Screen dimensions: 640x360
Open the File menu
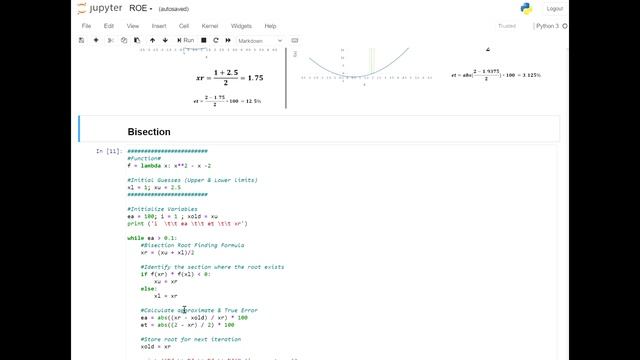(87, 26)
